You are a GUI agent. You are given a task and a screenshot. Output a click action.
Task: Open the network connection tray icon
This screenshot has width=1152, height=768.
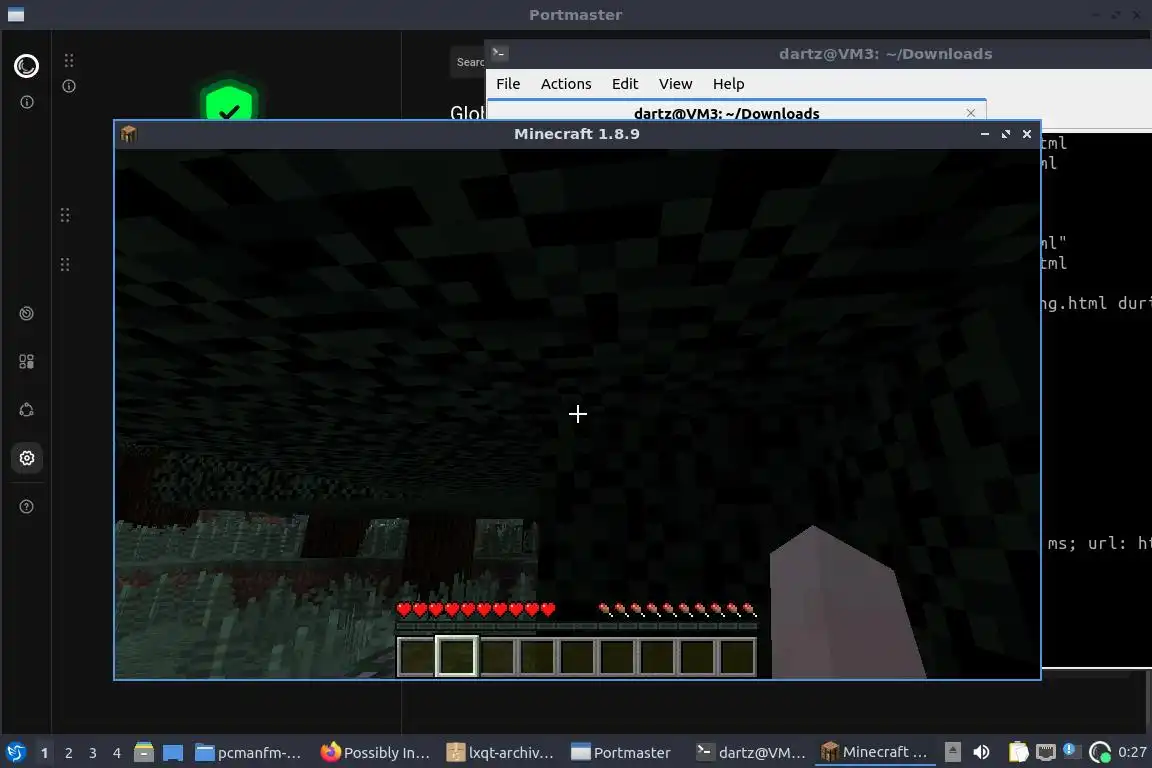click(1045, 753)
